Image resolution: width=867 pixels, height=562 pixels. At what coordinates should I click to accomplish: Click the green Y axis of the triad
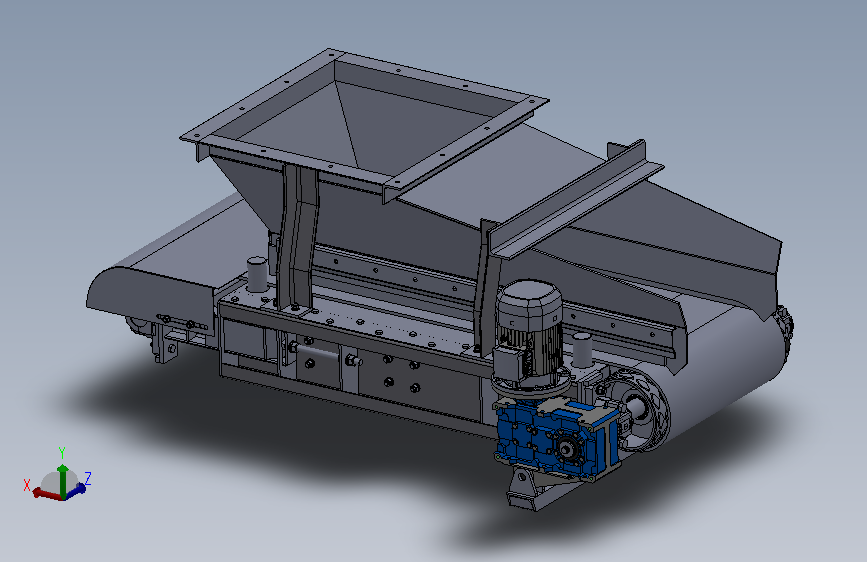(x=63, y=480)
